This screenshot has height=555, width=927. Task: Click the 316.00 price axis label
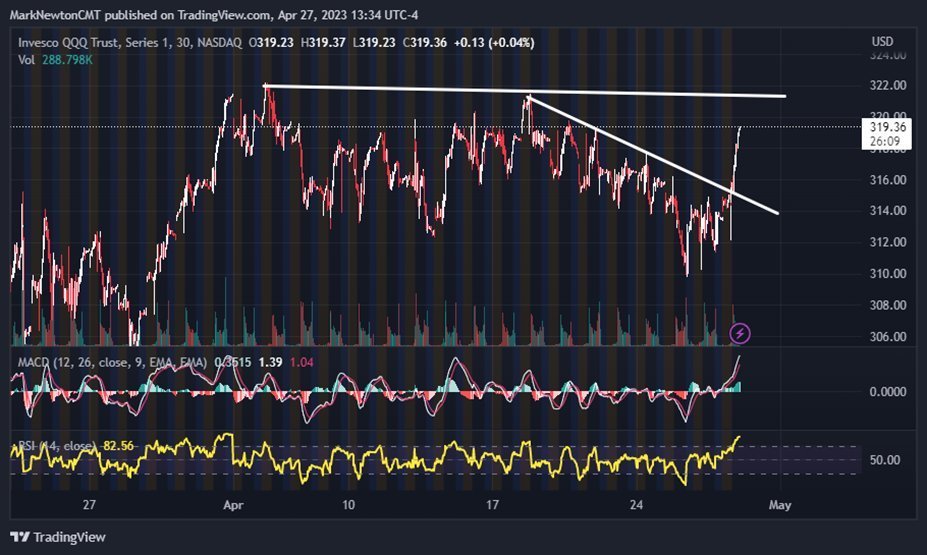tap(887, 180)
